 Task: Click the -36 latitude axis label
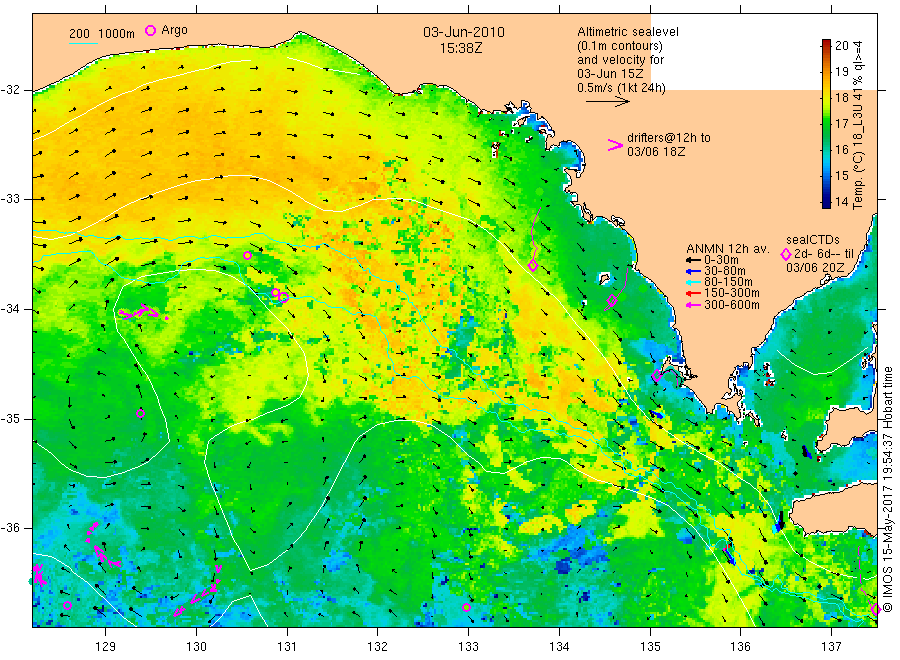tap(12, 528)
